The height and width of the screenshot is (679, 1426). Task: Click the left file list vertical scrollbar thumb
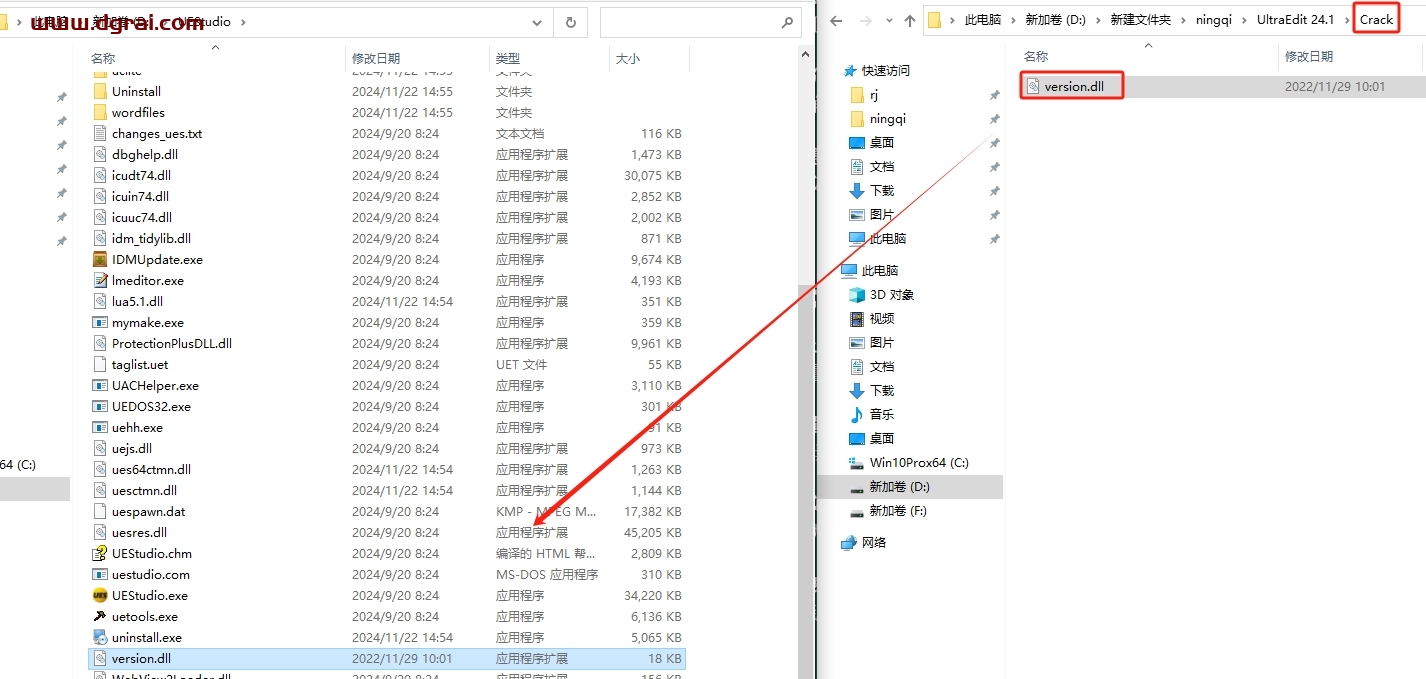click(x=806, y=480)
